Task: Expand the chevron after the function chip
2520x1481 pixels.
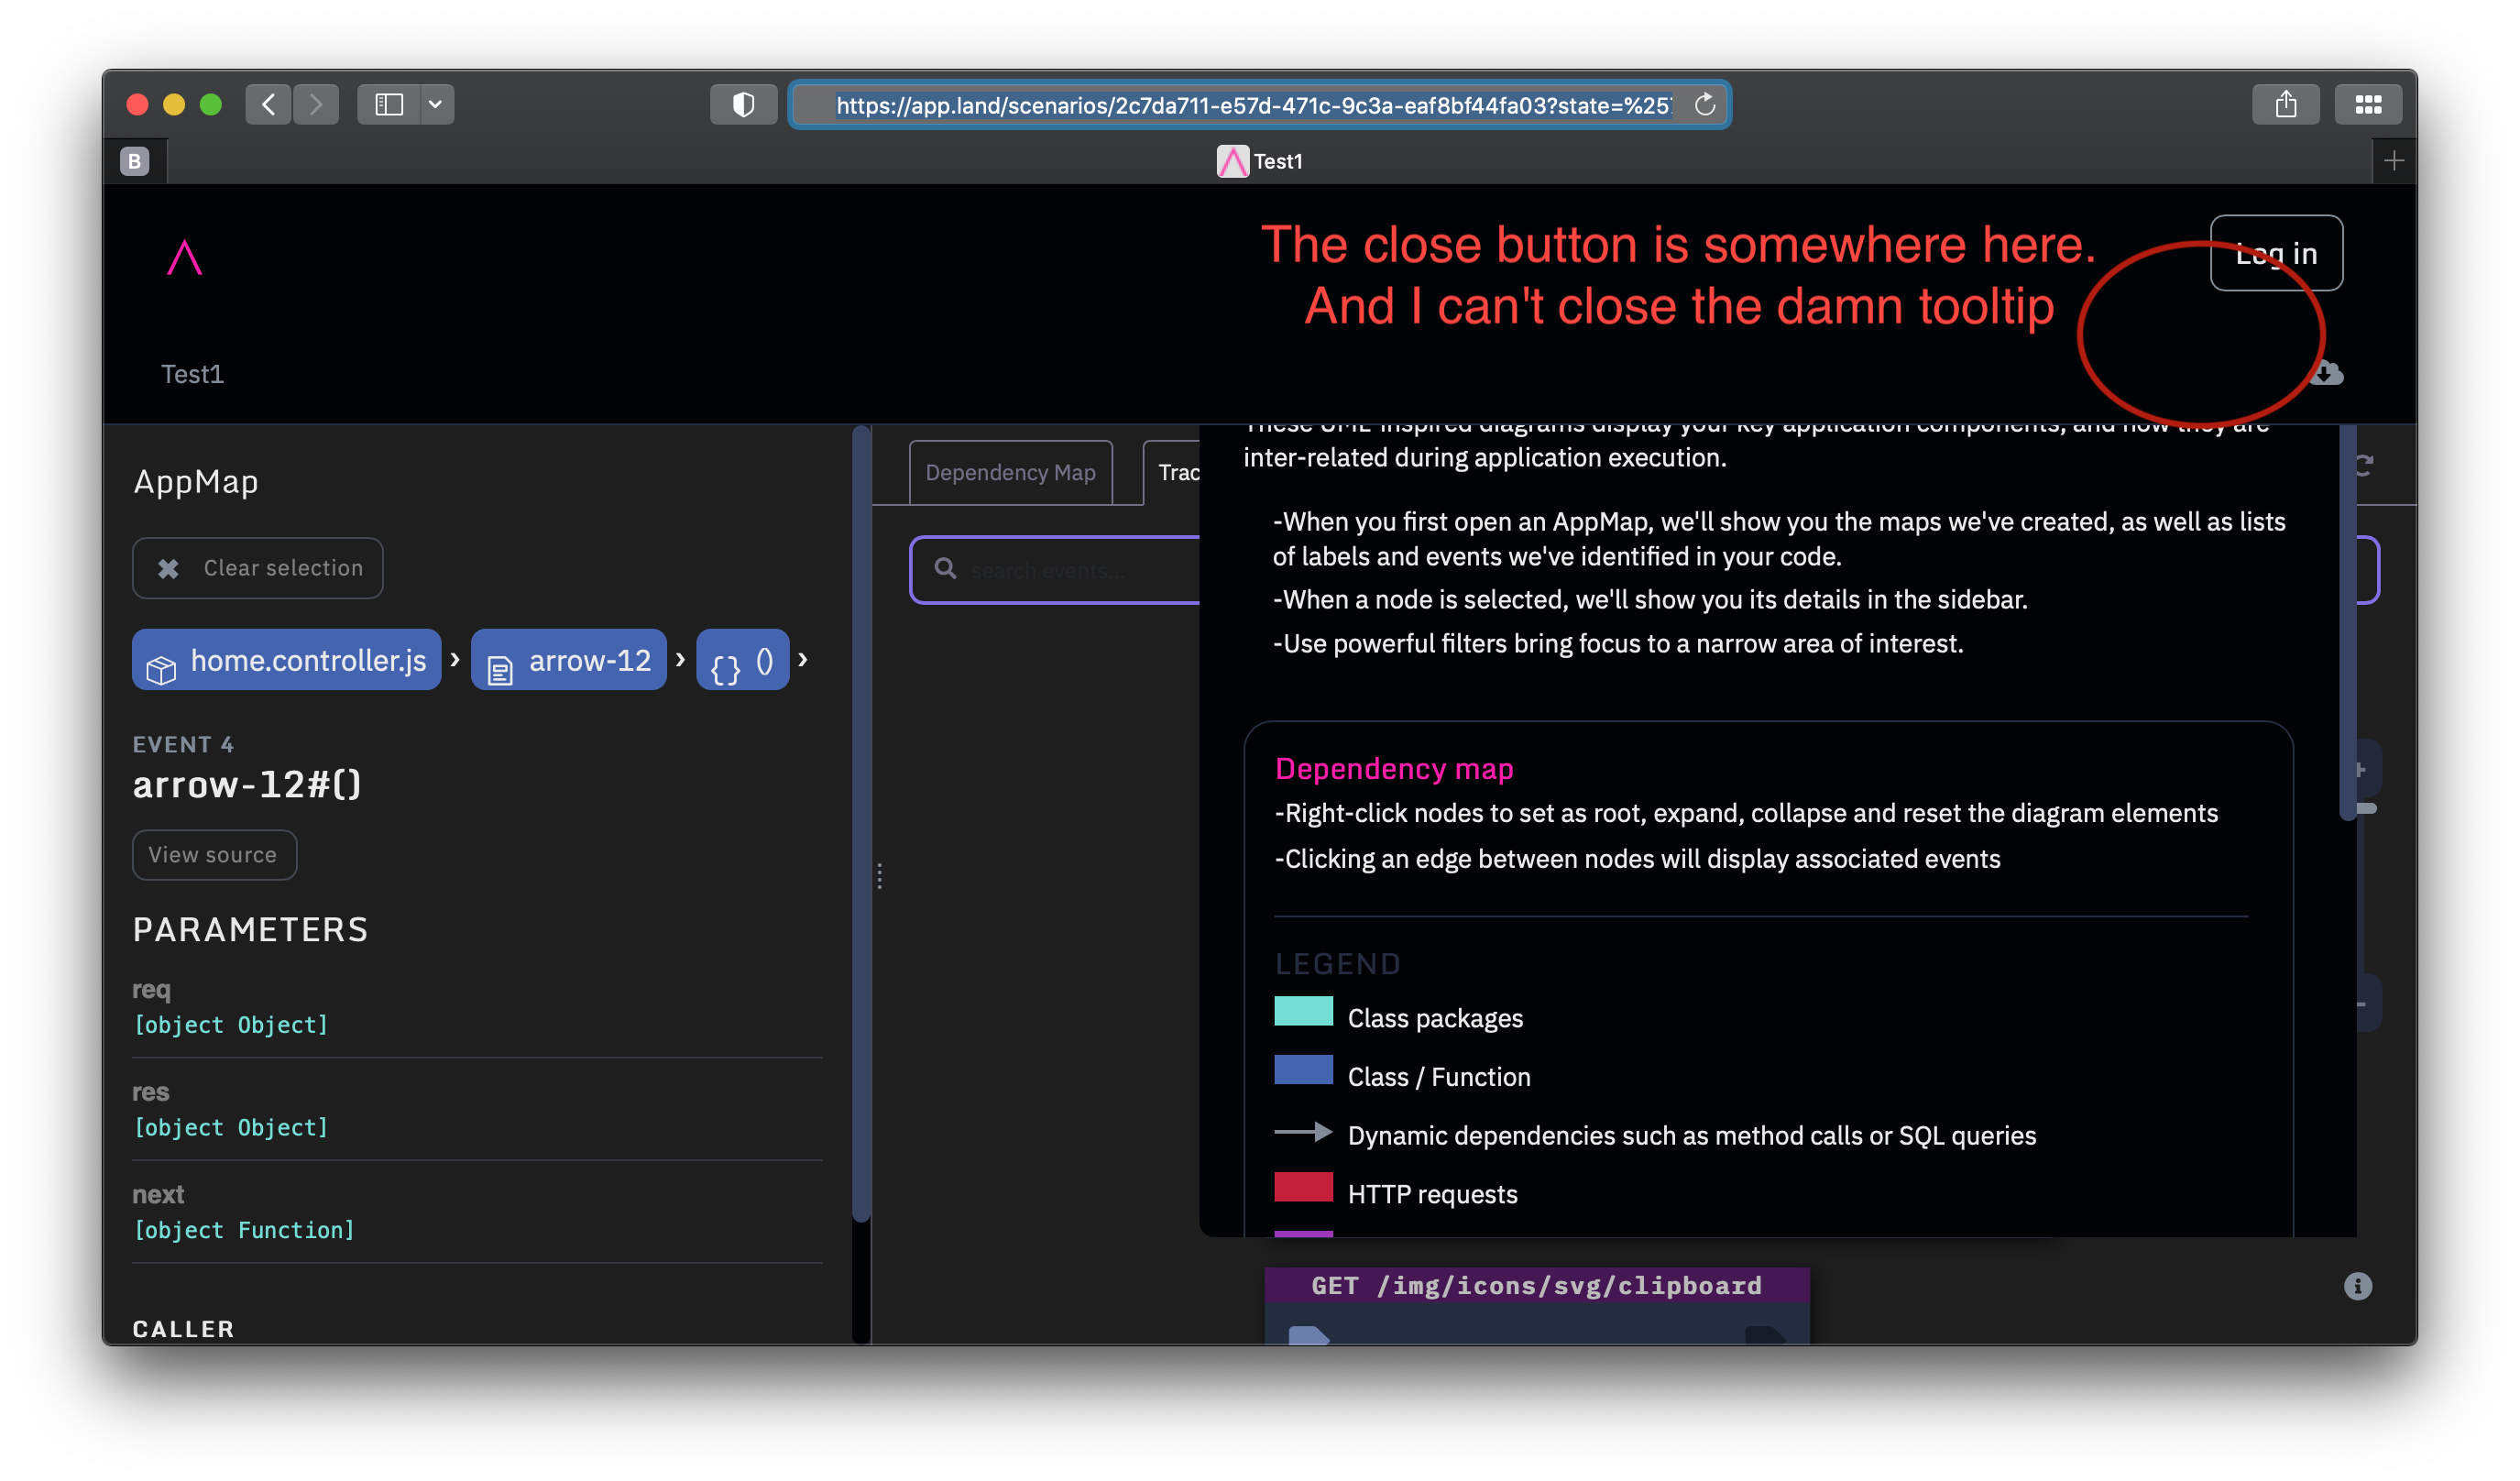Action: [x=802, y=660]
